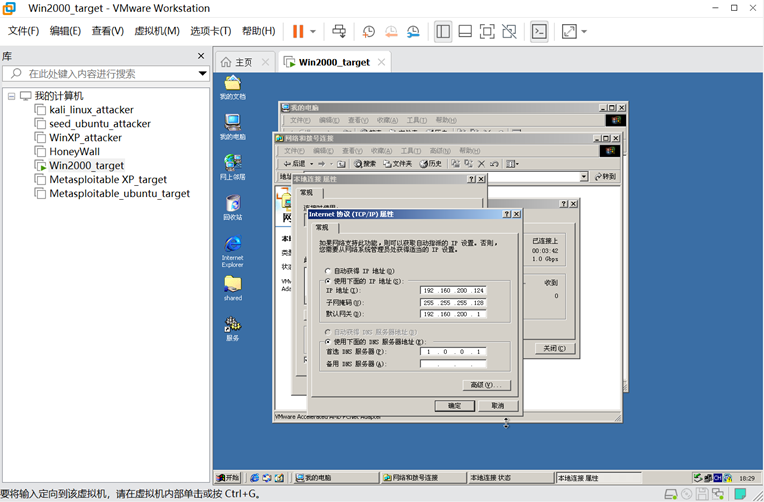Click the 后退 button in 网络和拨号连接
The width and height of the screenshot is (764, 502).
pyautogui.click(x=295, y=164)
